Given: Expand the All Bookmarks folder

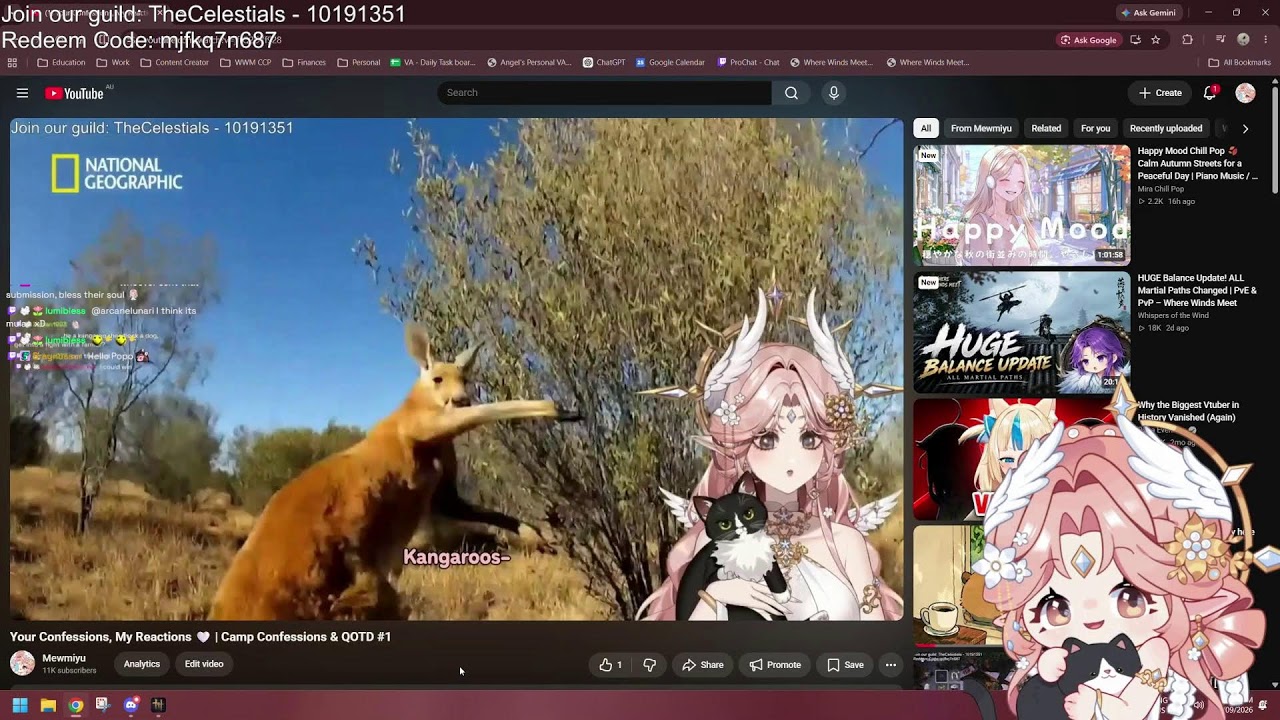Looking at the screenshot, I should point(1239,62).
